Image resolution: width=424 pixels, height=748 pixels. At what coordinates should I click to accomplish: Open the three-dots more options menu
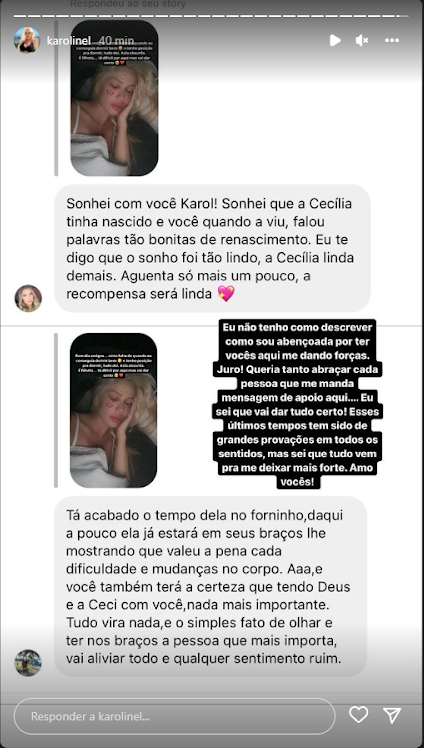[392, 41]
